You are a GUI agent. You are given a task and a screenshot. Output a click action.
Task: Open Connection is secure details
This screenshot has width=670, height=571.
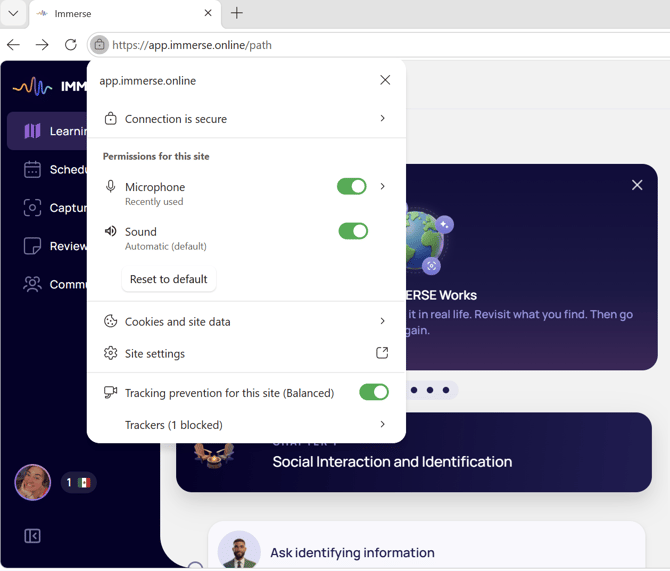(246, 118)
